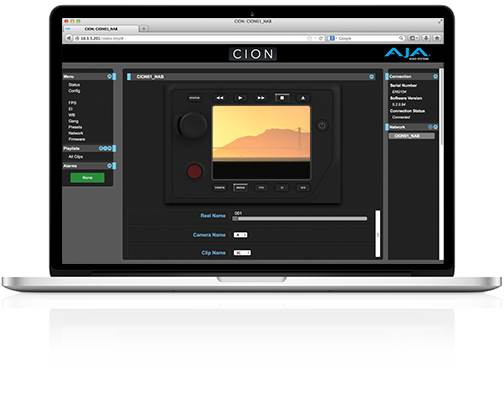Image resolution: width=504 pixels, height=396 pixels.
Task: Open the Clip Name dropdown
Action: pos(242,253)
